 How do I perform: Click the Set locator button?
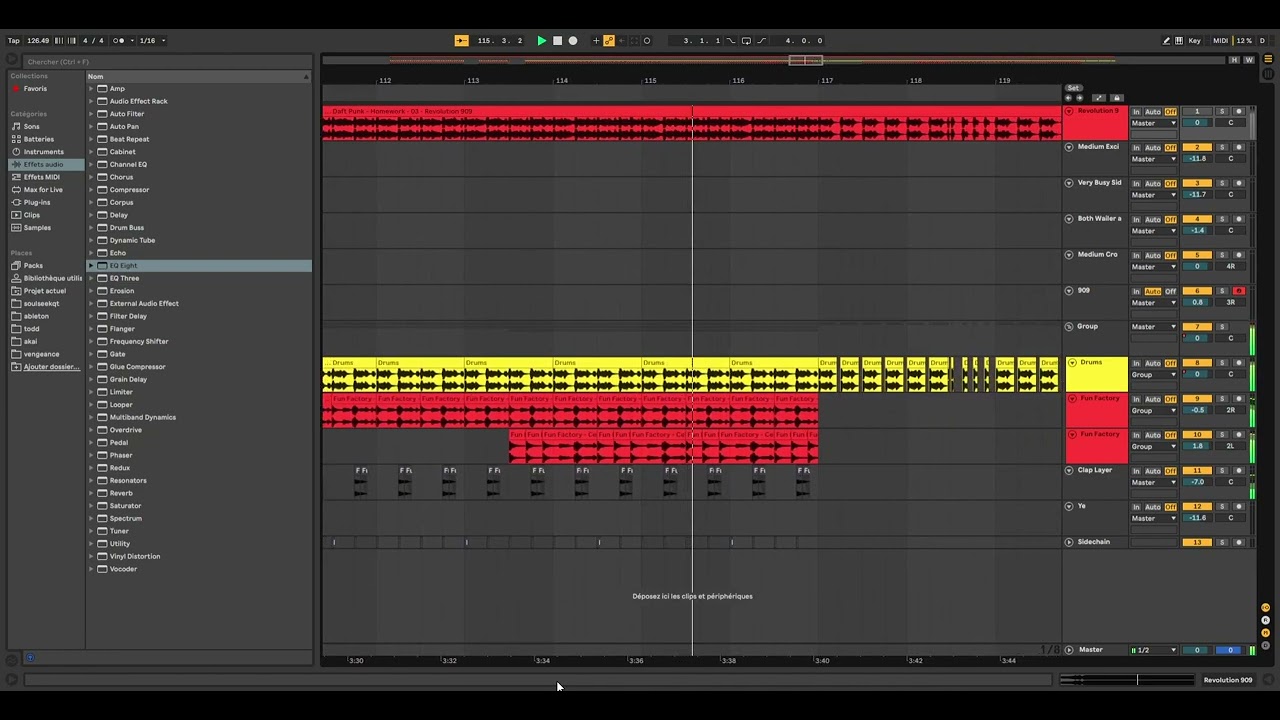coord(1073,88)
